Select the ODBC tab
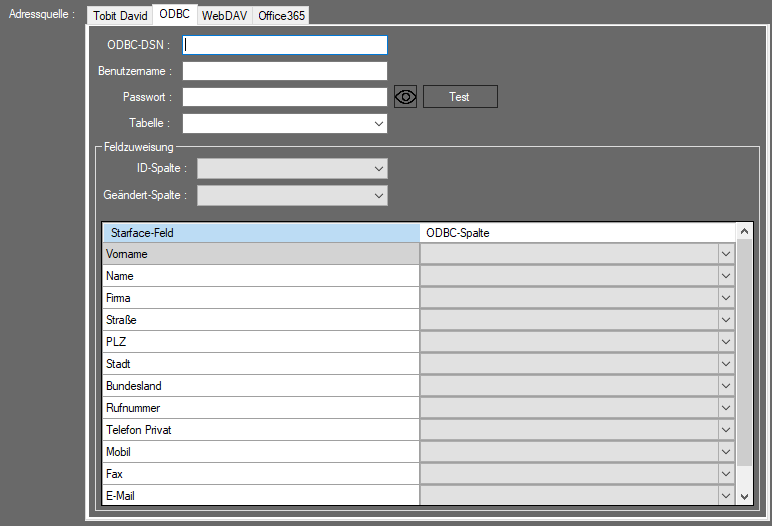The width and height of the screenshot is (772, 526). (x=174, y=15)
